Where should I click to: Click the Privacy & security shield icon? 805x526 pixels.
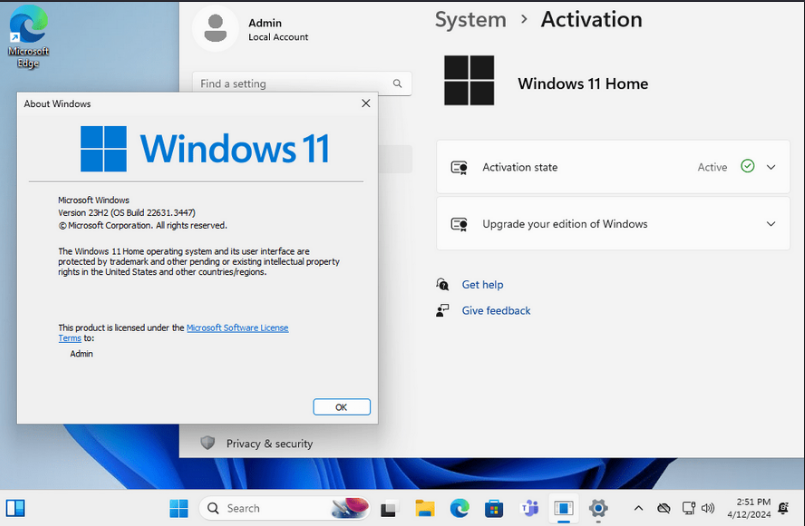pyautogui.click(x=208, y=443)
